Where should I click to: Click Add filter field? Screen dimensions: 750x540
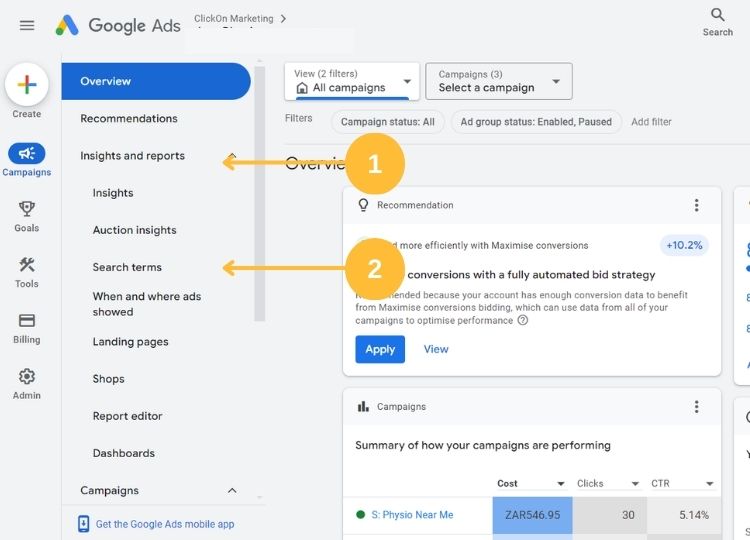[651, 122]
